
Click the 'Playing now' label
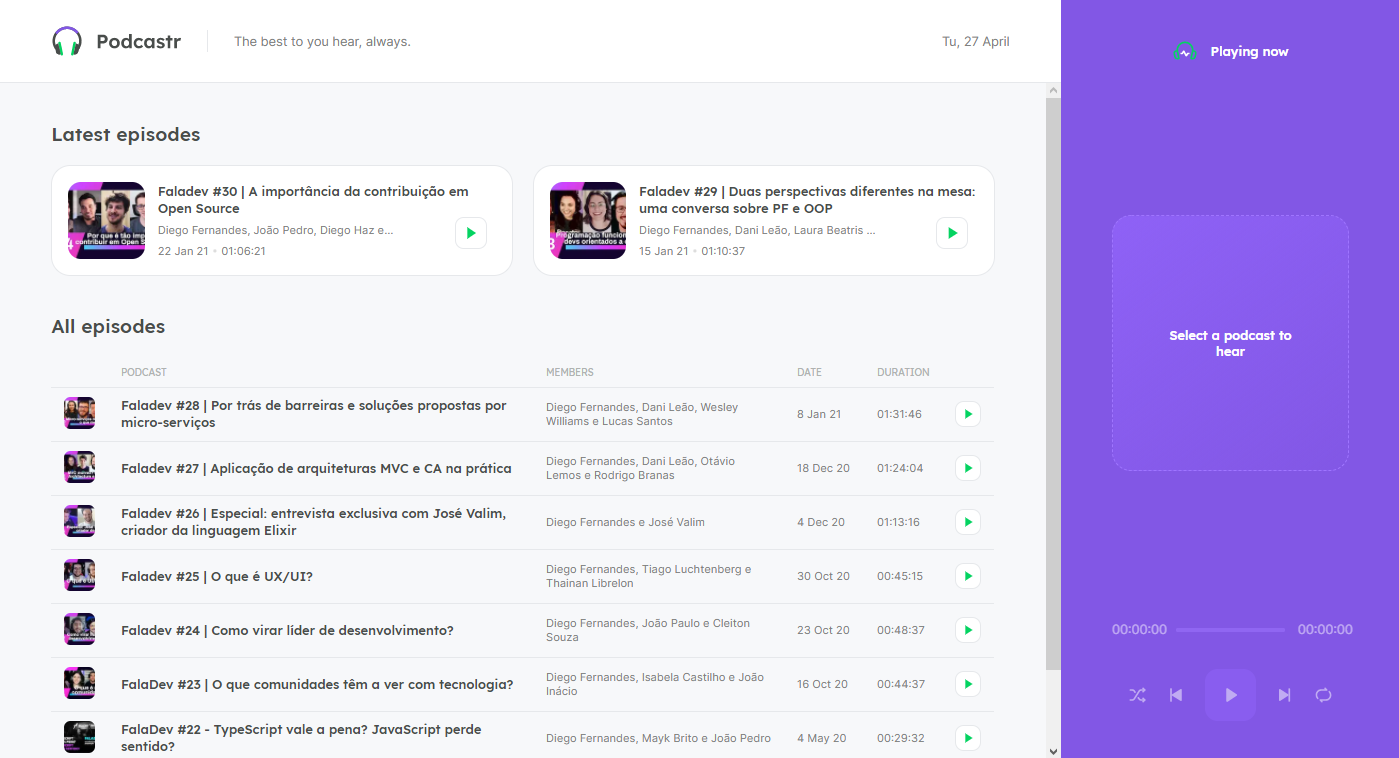pos(1249,51)
